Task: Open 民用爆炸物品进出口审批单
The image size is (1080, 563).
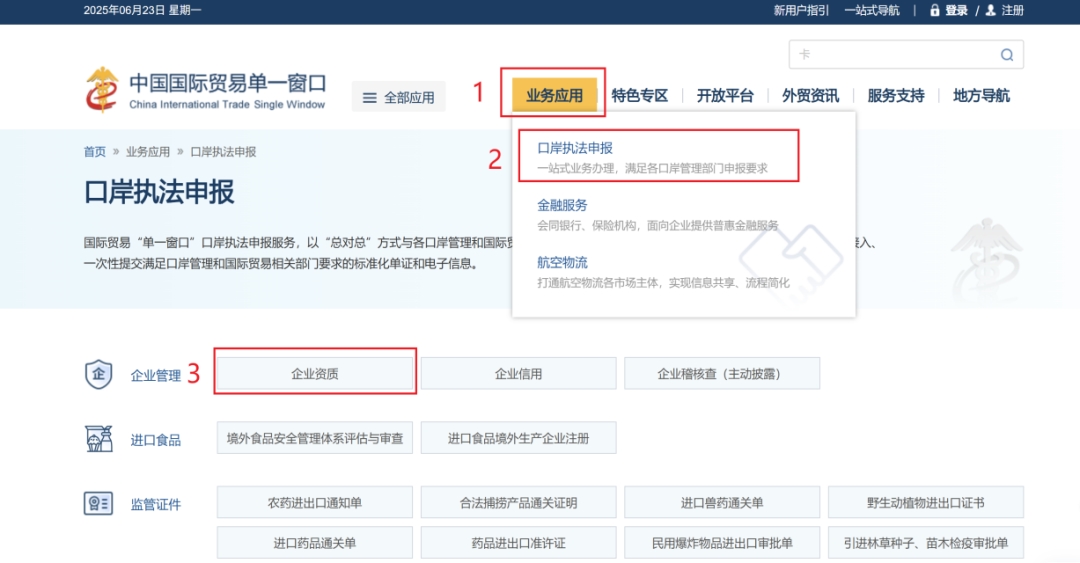Action: coord(722,543)
